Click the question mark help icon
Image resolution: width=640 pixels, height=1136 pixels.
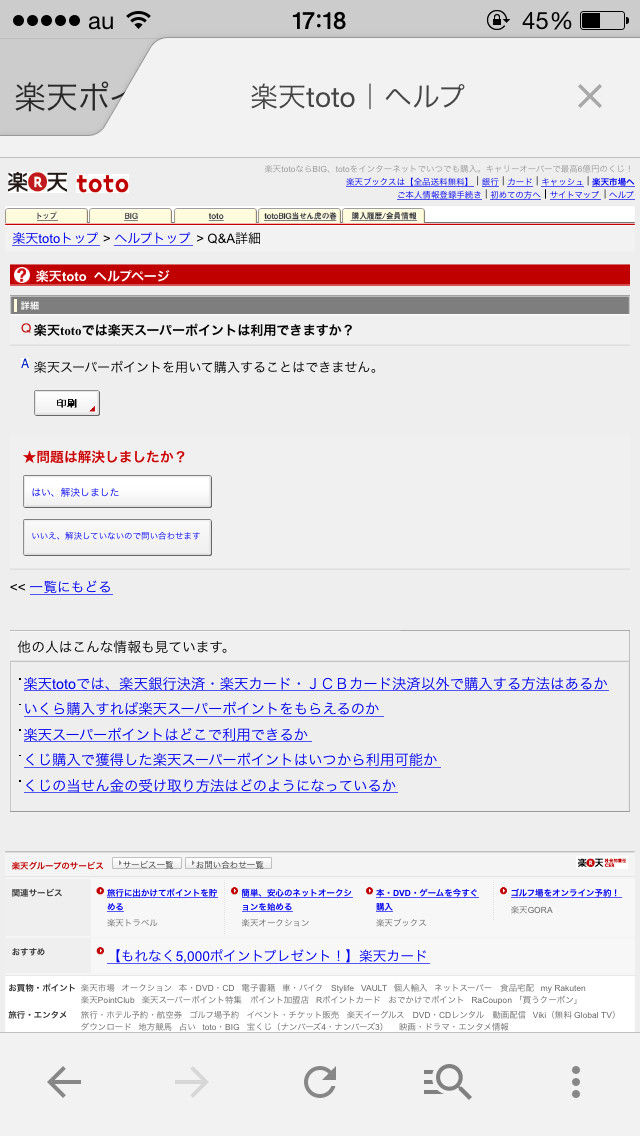22,275
